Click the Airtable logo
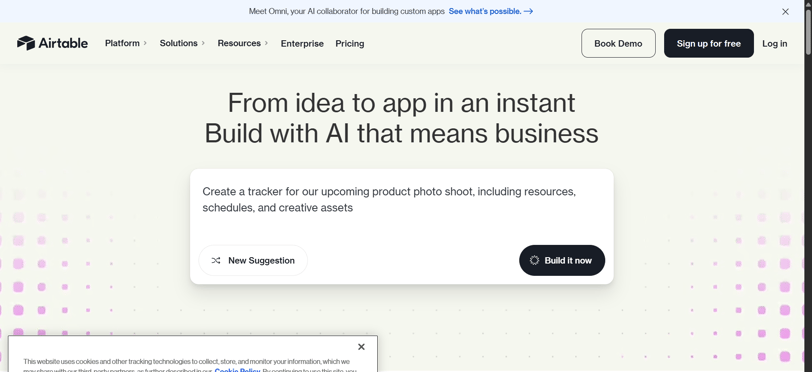 point(52,44)
